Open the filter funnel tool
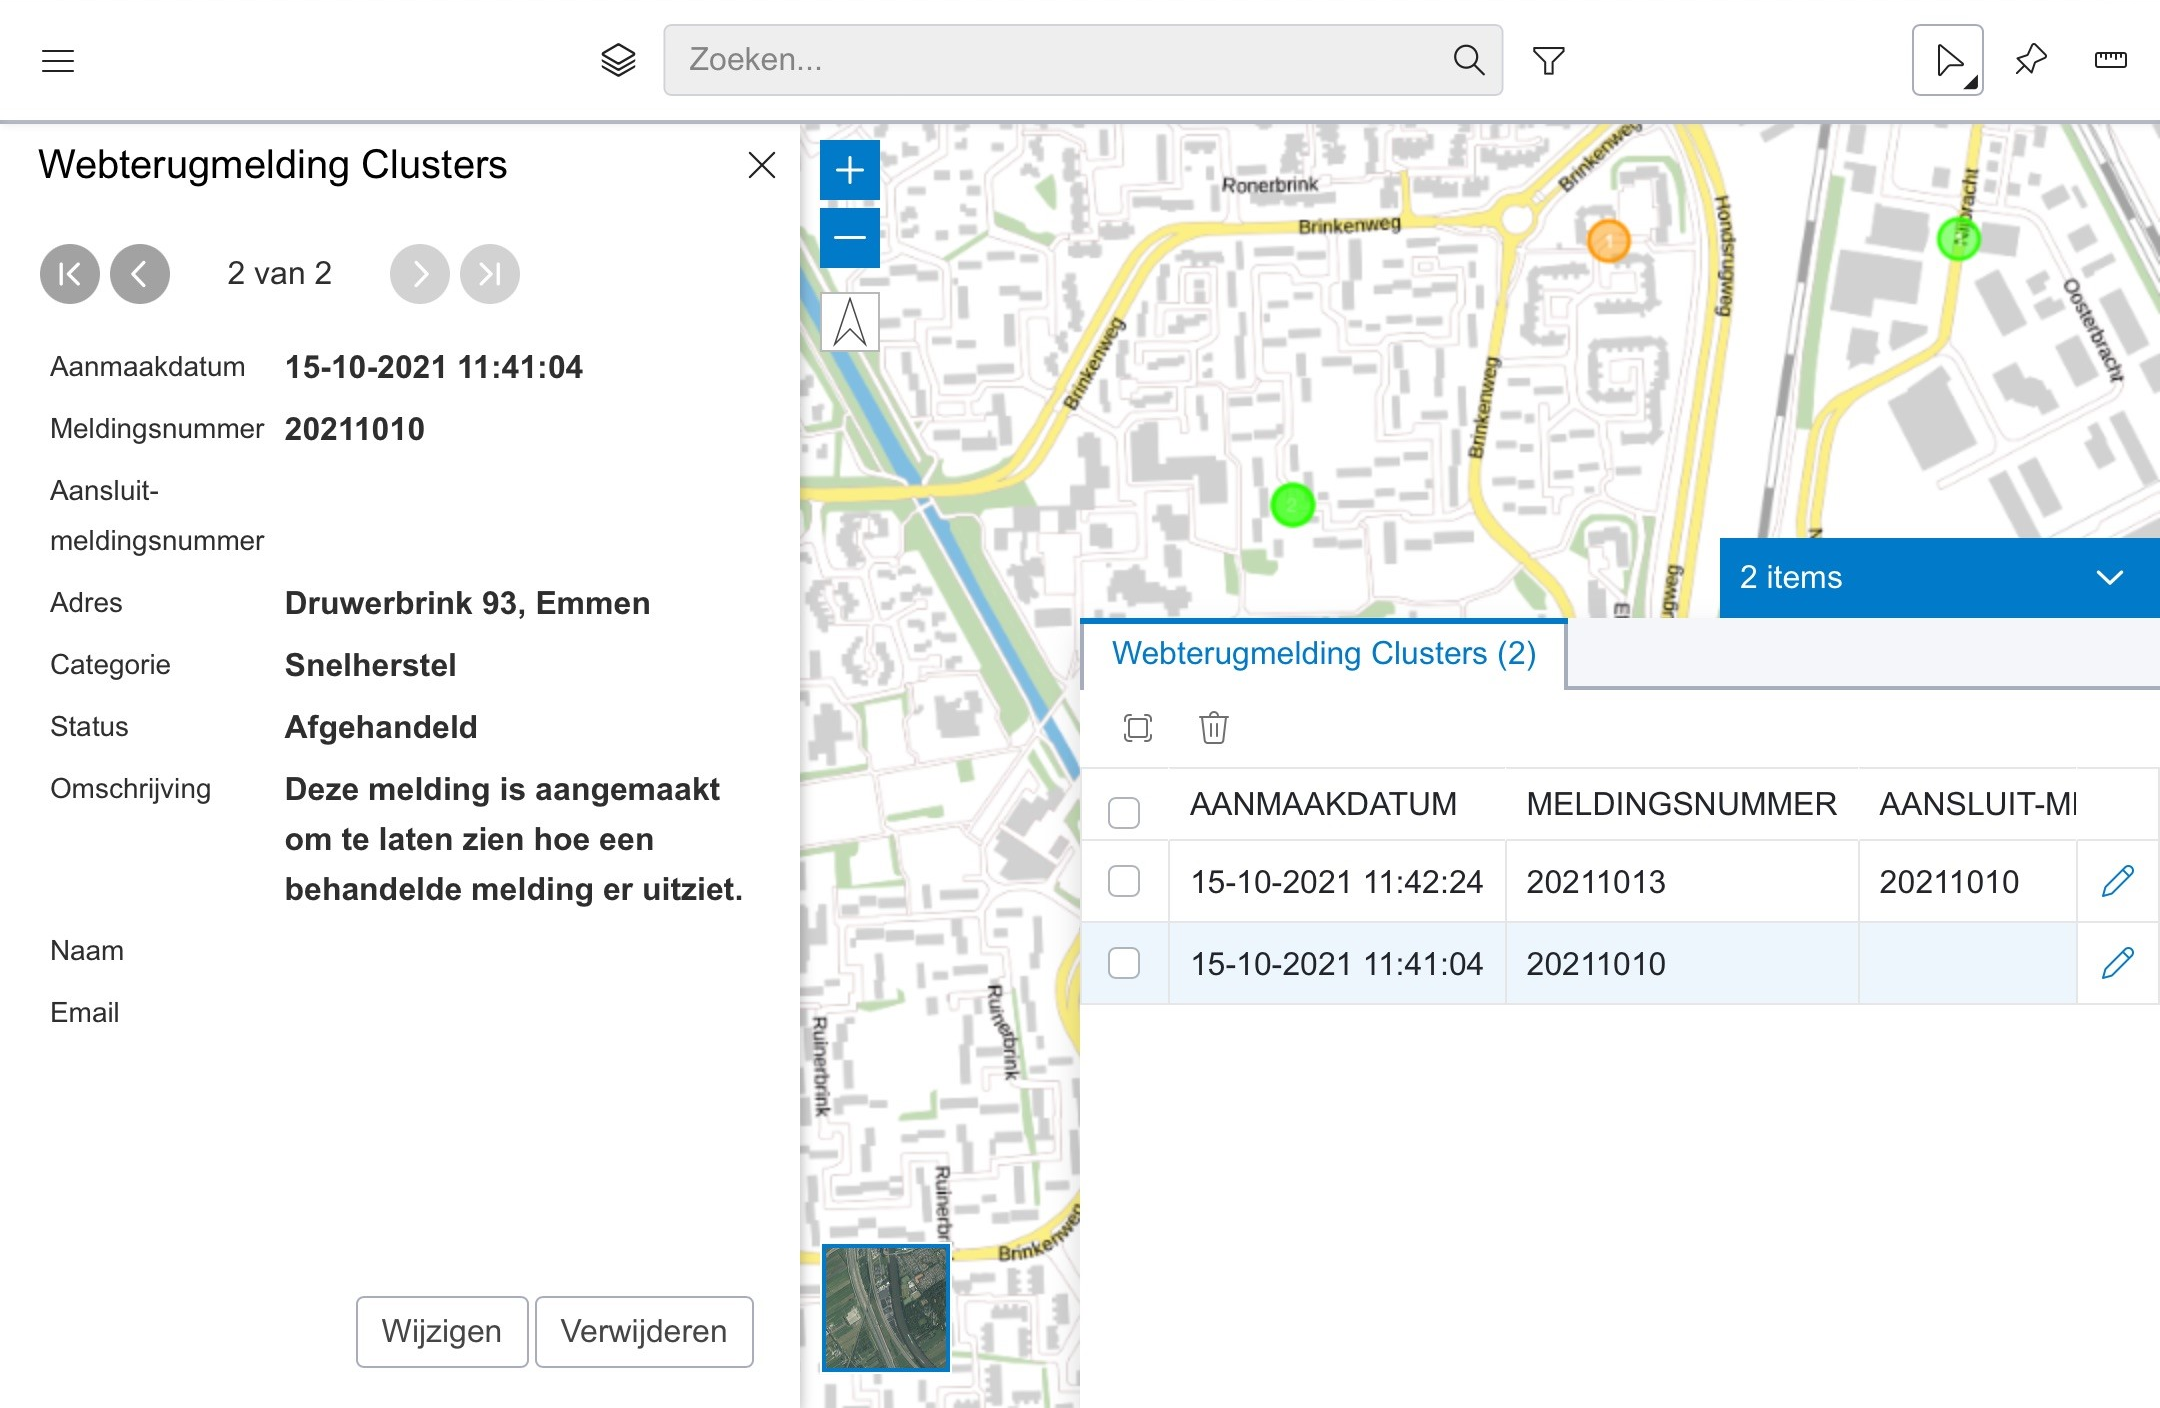 point(1548,61)
